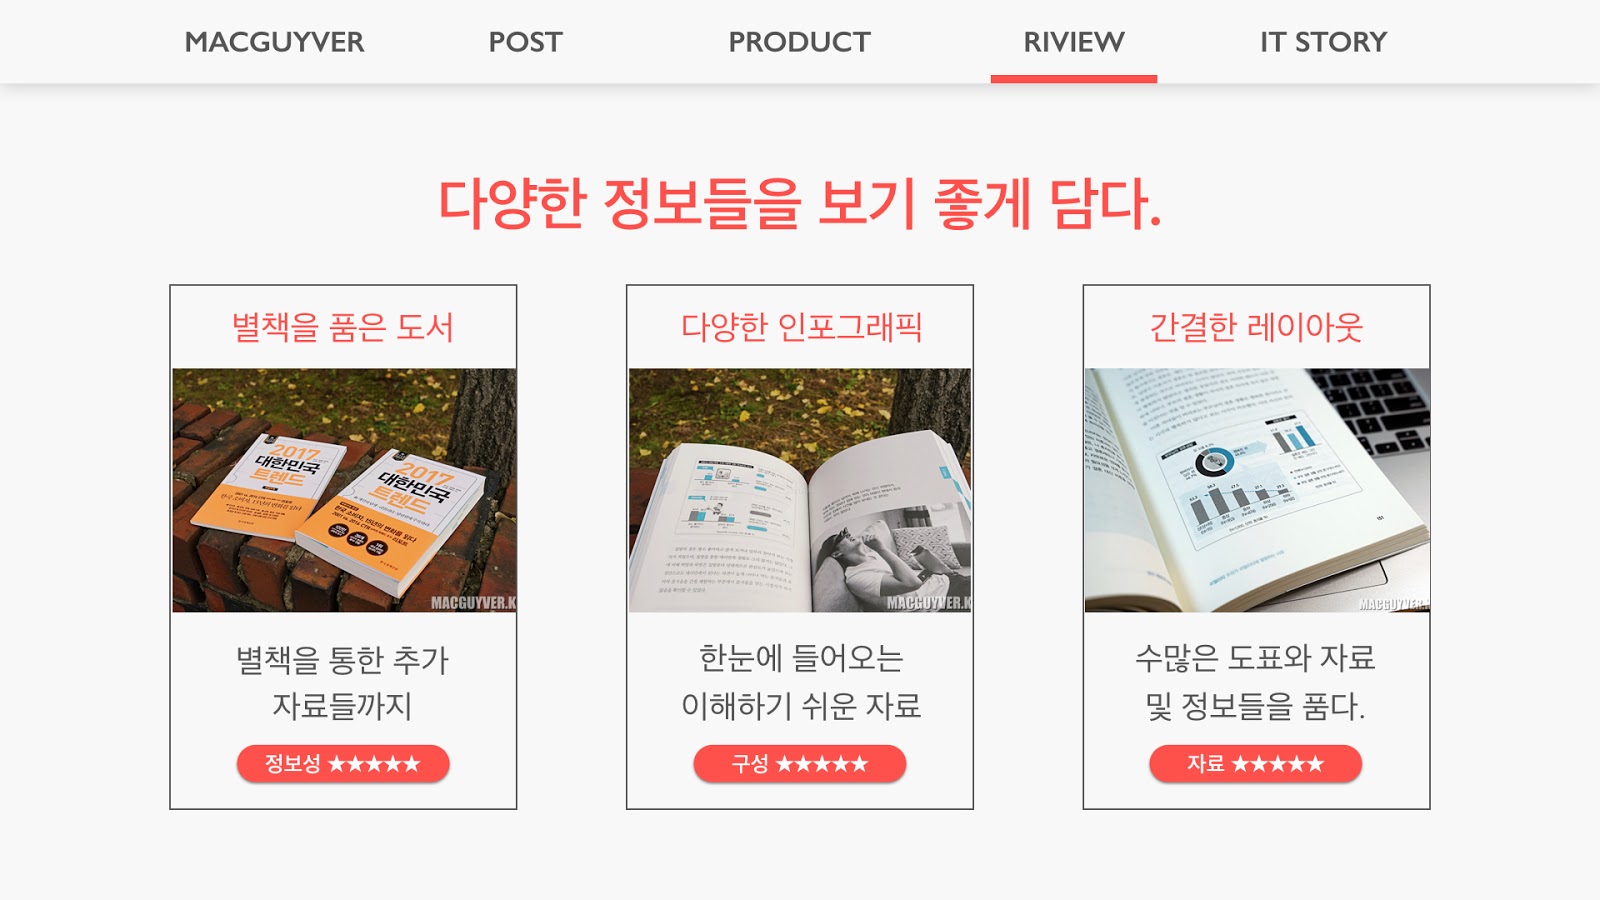Go to the IT STORY tab
This screenshot has height=900, width=1600.
(1323, 42)
